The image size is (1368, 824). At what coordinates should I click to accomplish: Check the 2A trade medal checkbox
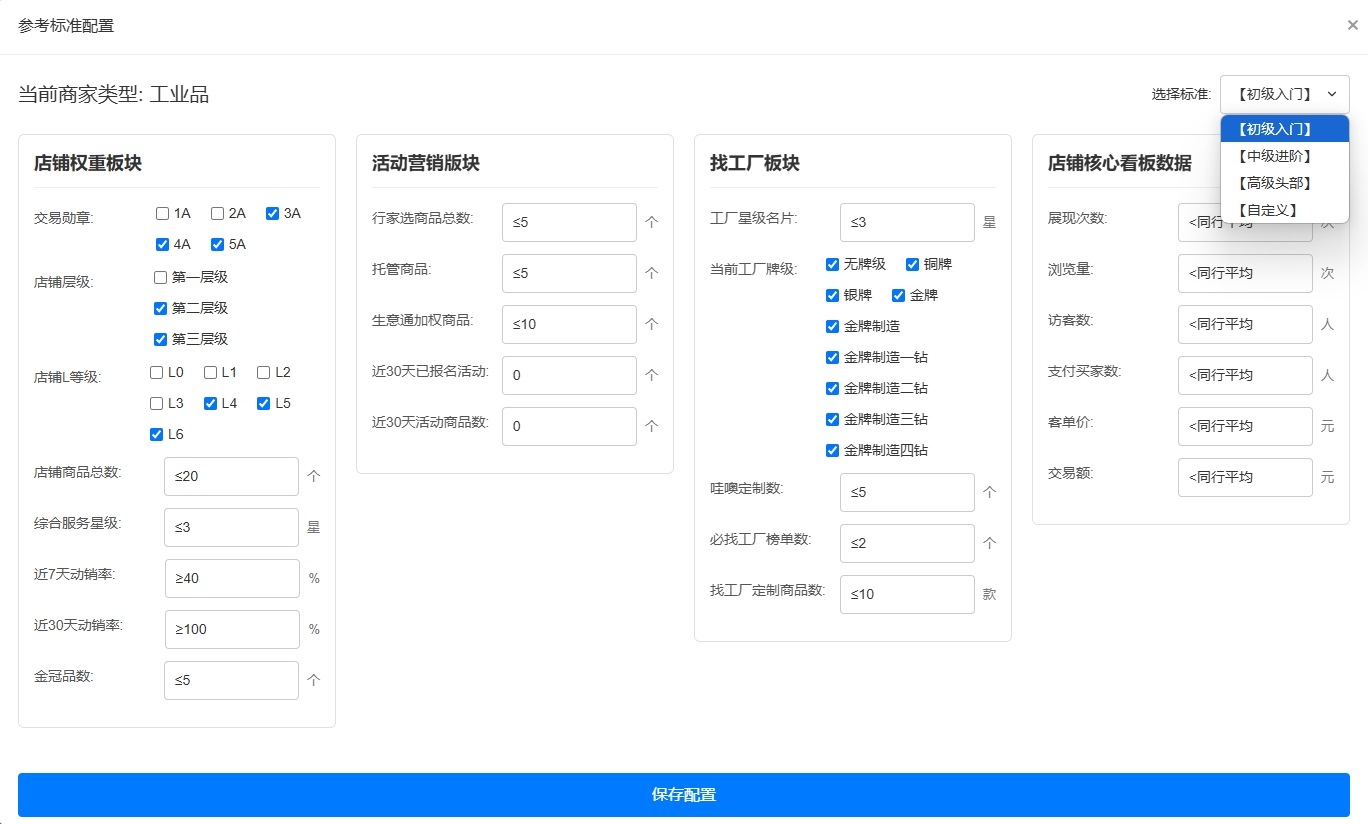(x=216, y=213)
